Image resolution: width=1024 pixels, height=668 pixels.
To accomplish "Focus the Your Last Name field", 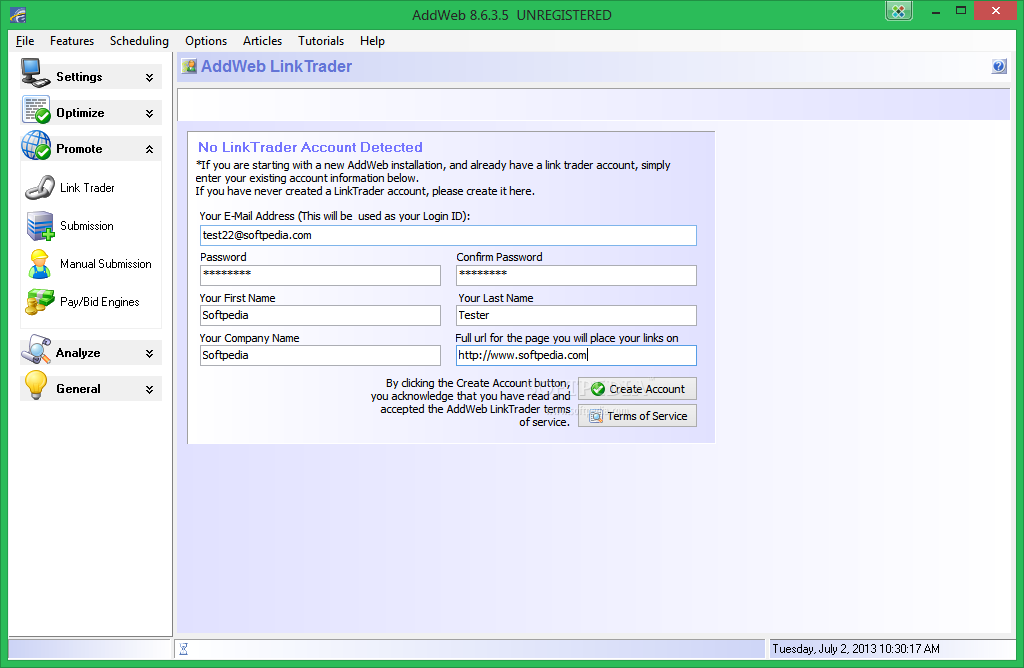I will coord(576,315).
